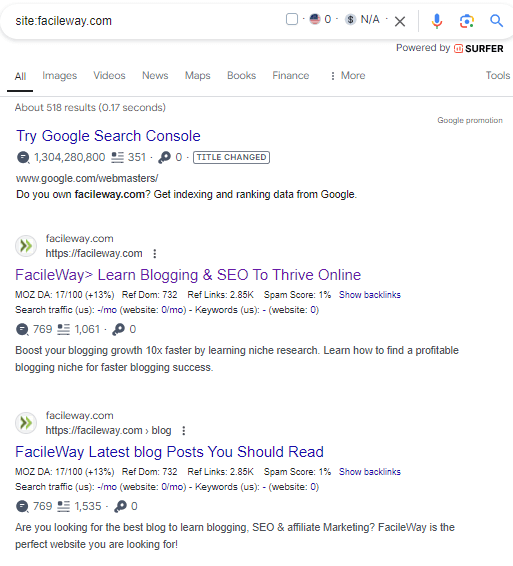The width and height of the screenshot is (513, 566).
Task: Click the Google promotion label
Action: tap(470, 120)
